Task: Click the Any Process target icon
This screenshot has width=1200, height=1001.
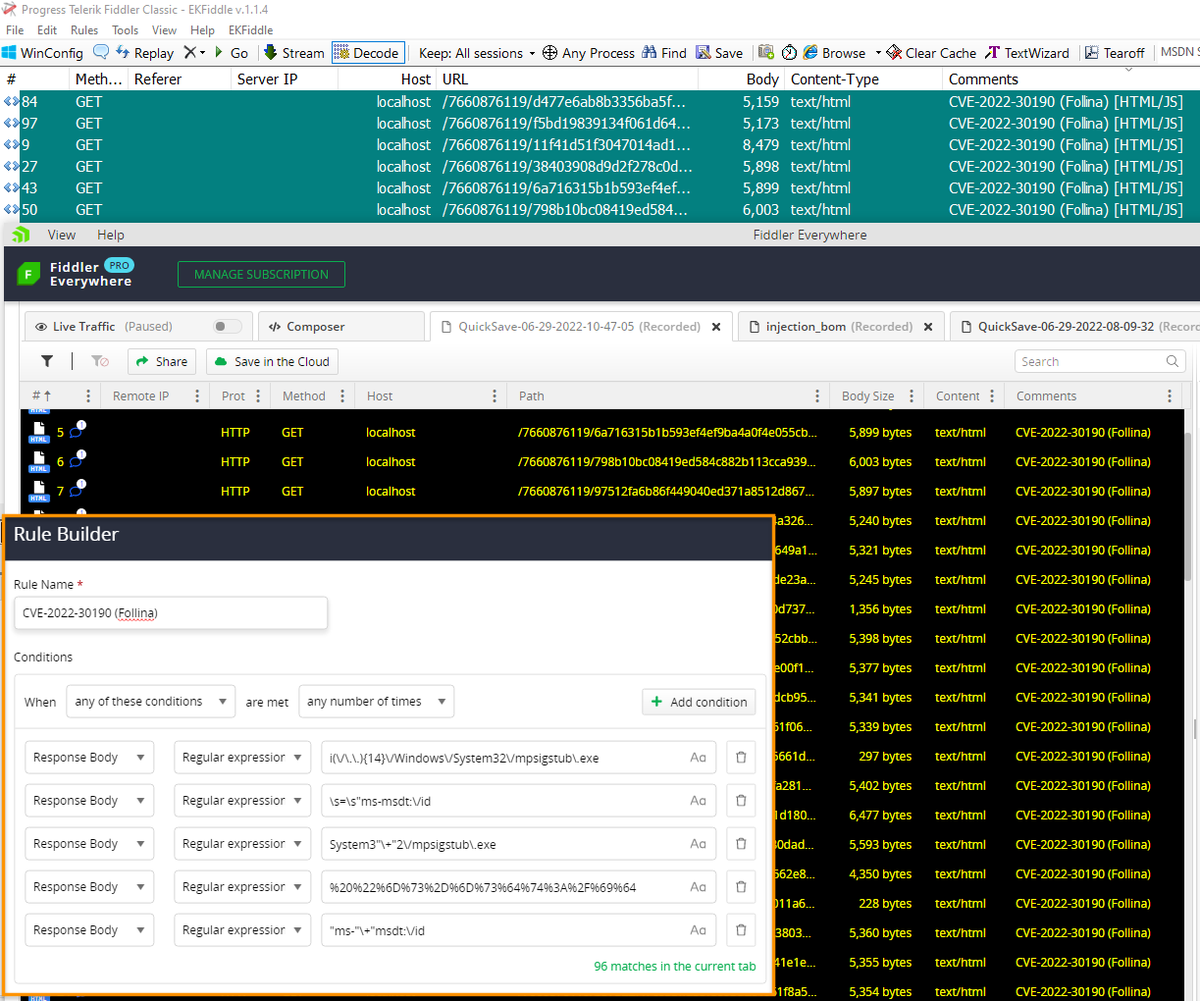Action: click(x=550, y=53)
